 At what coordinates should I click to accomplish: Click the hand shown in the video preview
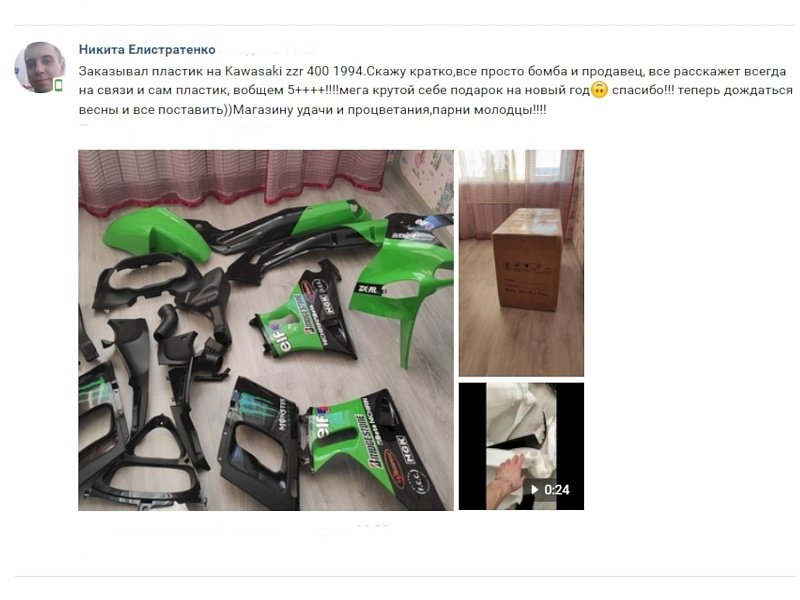pyautogui.click(x=505, y=480)
